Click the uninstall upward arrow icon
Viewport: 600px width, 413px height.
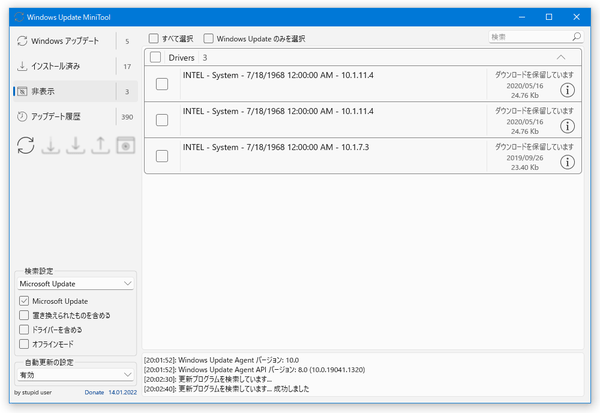click(x=100, y=145)
